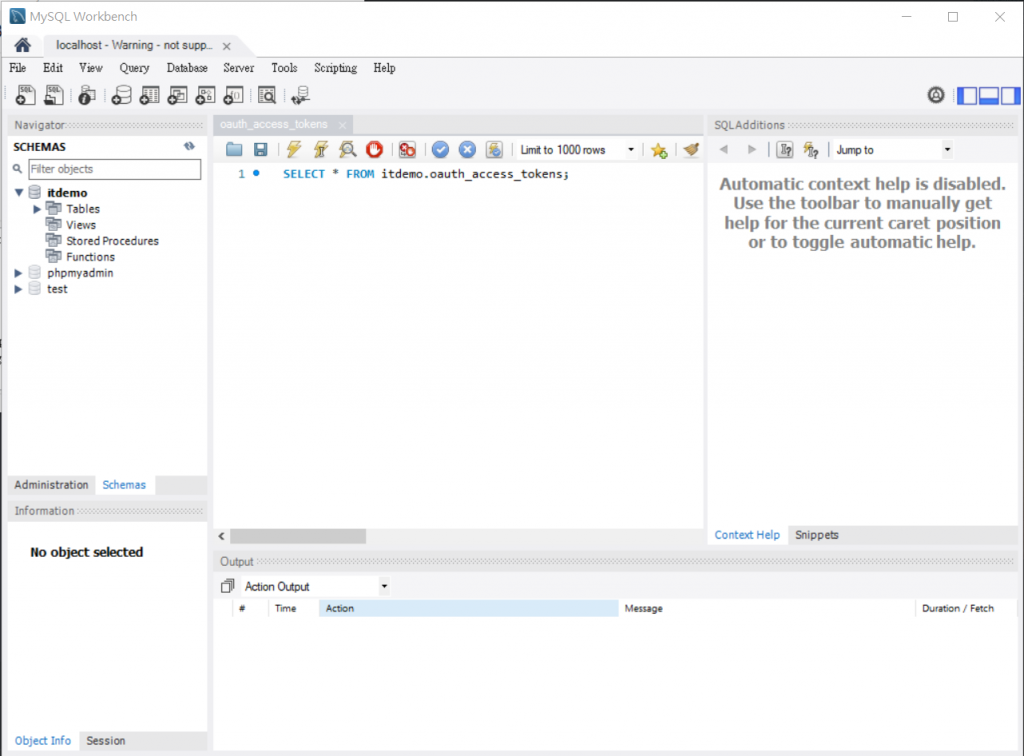Beautify the SQL with broom icon
Image resolution: width=1024 pixels, height=756 pixels.
691,150
